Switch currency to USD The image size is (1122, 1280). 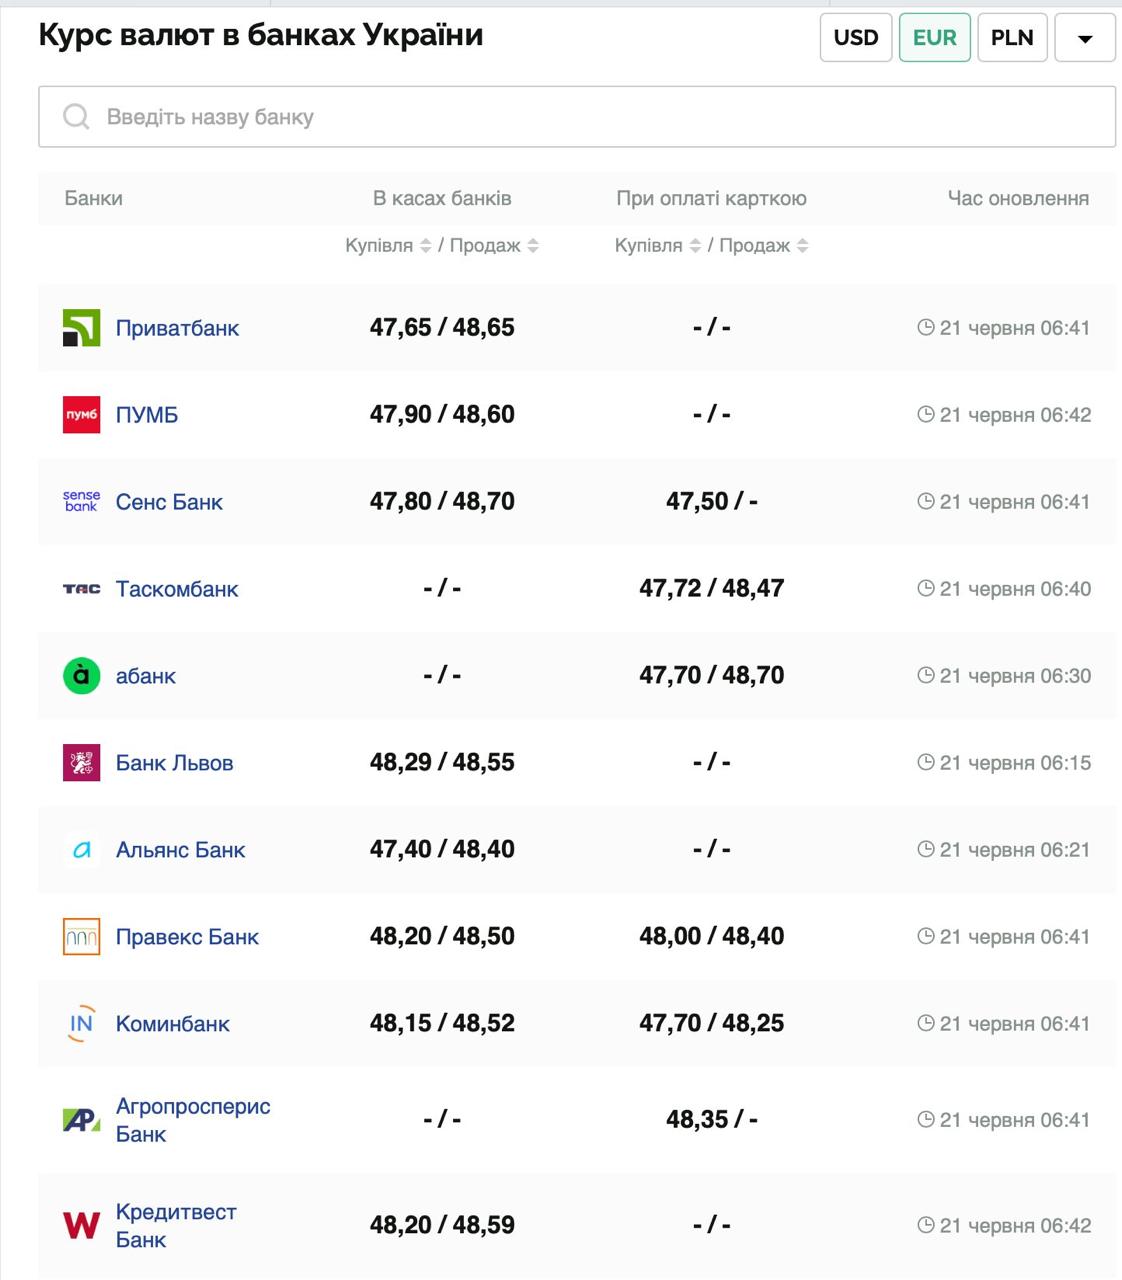(x=855, y=38)
